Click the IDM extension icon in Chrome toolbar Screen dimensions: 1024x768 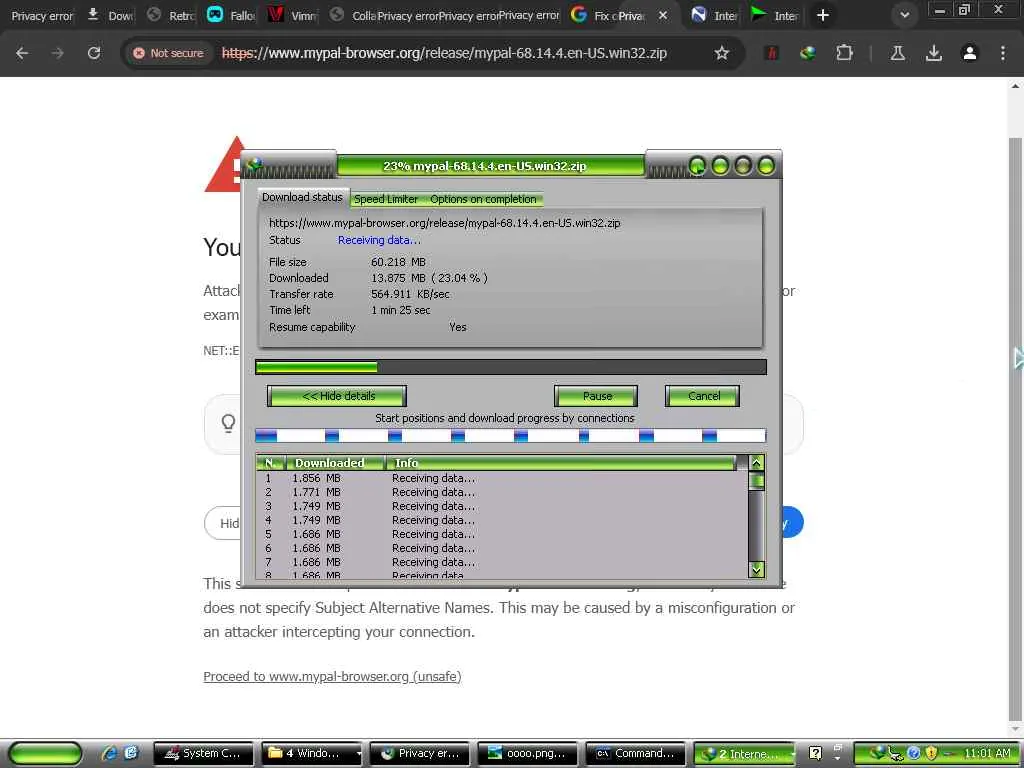point(808,53)
